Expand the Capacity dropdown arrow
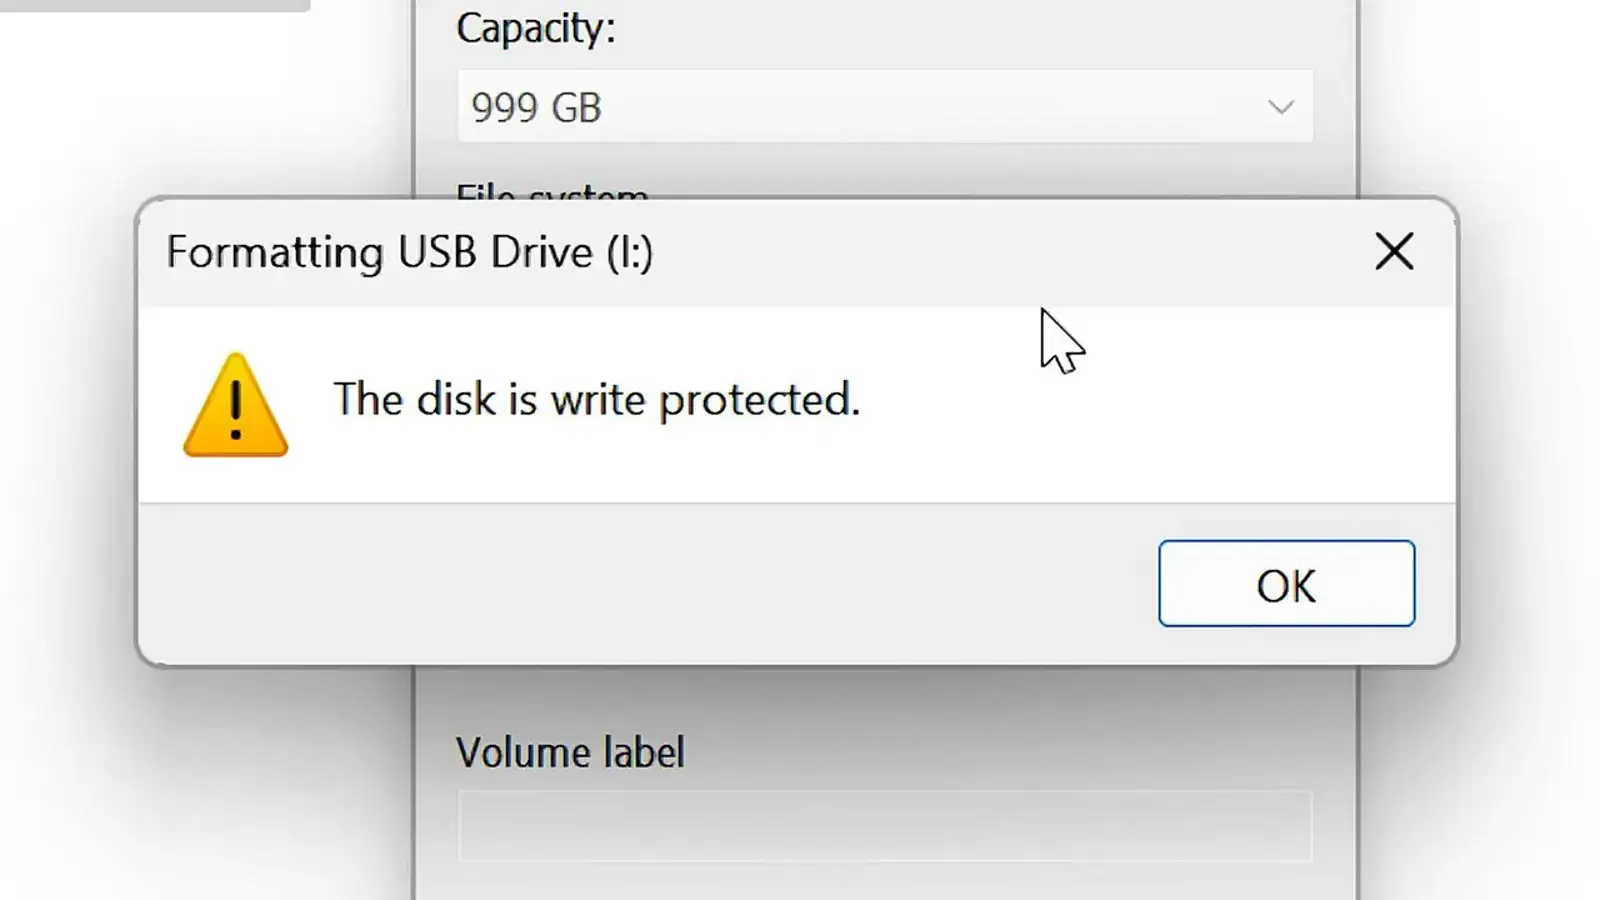1600x900 pixels. (x=1281, y=107)
